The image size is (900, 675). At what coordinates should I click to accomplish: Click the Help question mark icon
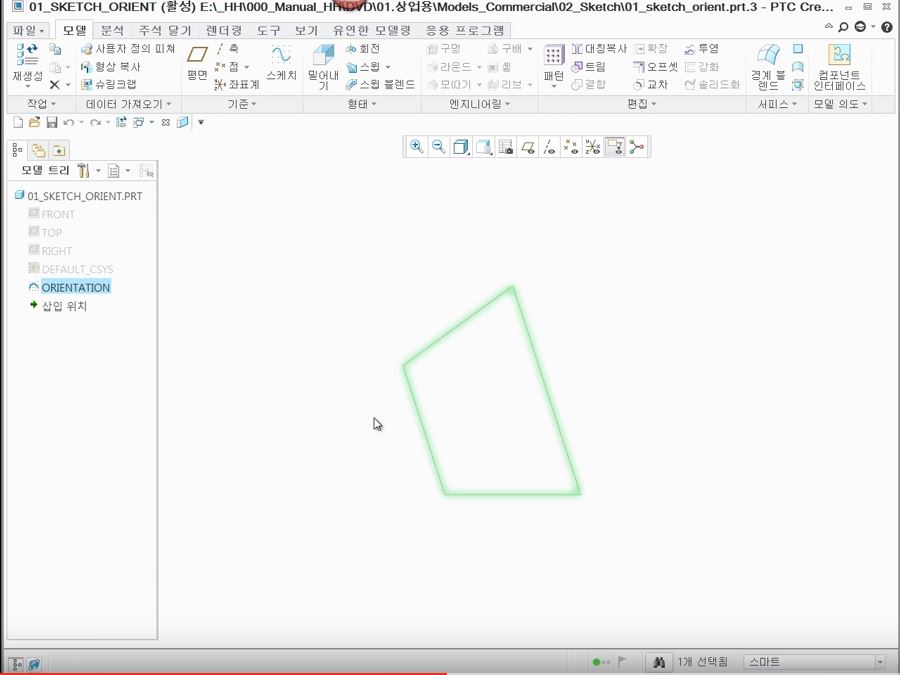[887, 27]
